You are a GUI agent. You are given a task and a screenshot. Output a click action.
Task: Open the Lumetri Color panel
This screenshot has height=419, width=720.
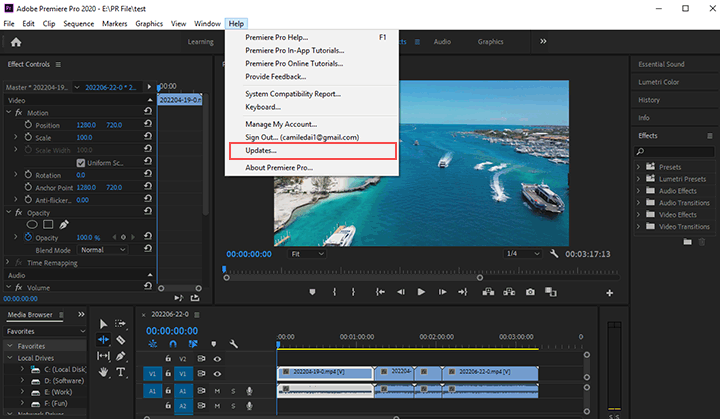click(x=658, y=82)
